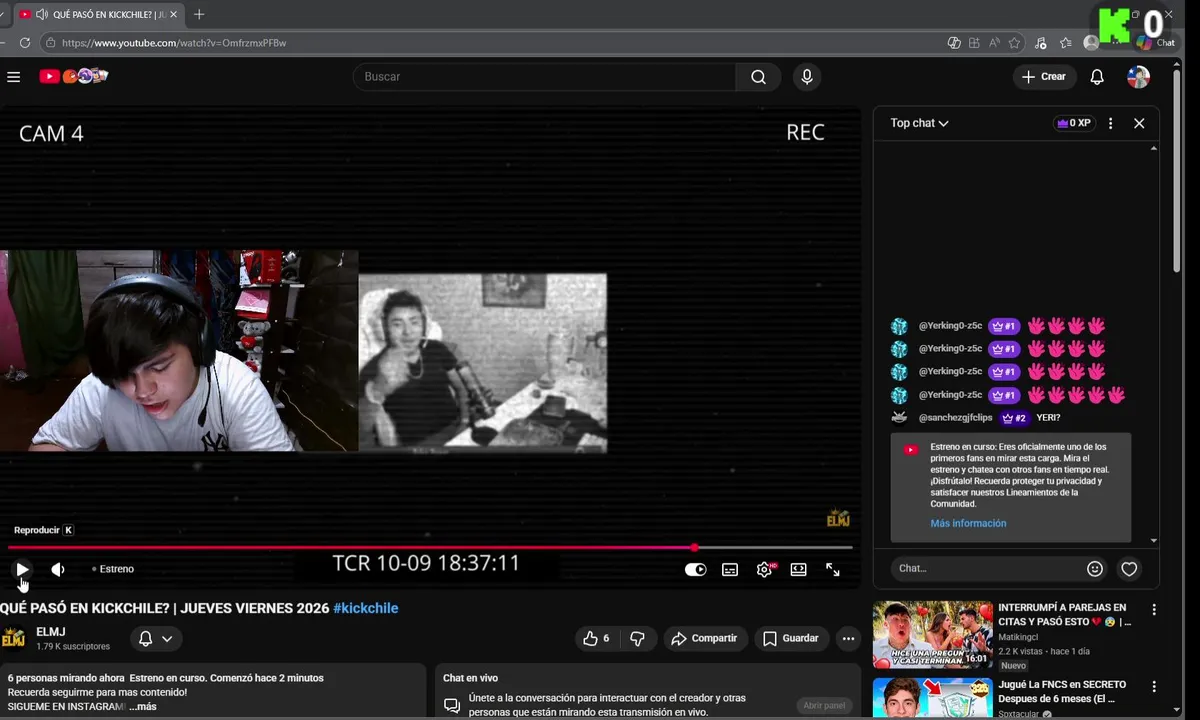Click the Compartir share button

[704, 638]
